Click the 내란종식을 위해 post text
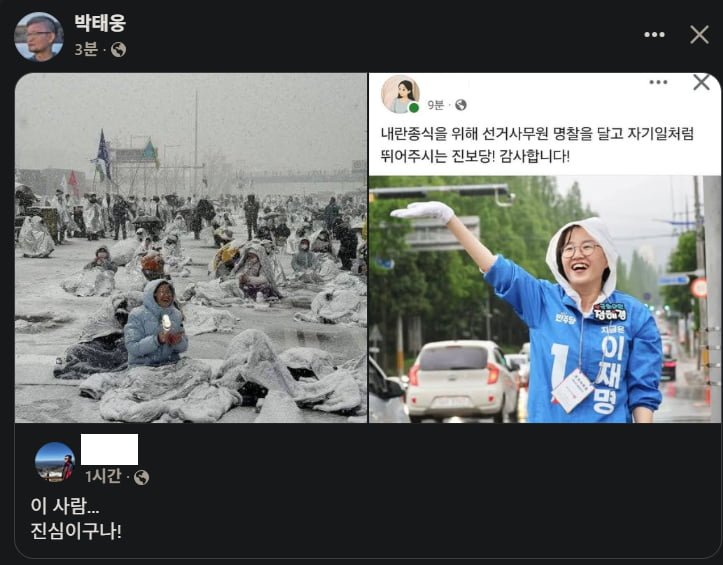 pyautogui.click(x=537, y=145)
